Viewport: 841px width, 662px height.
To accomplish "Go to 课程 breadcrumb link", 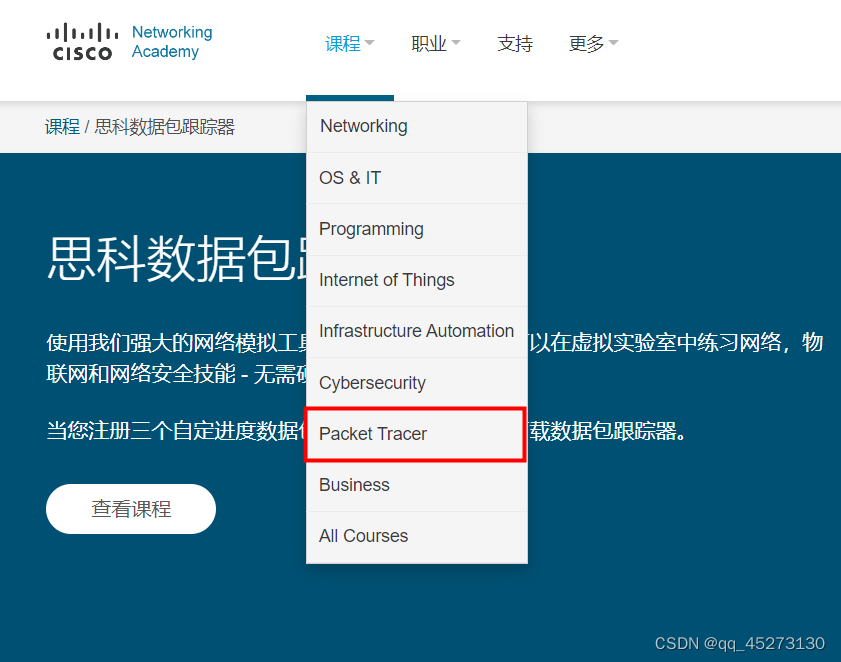I will (62, 127).
